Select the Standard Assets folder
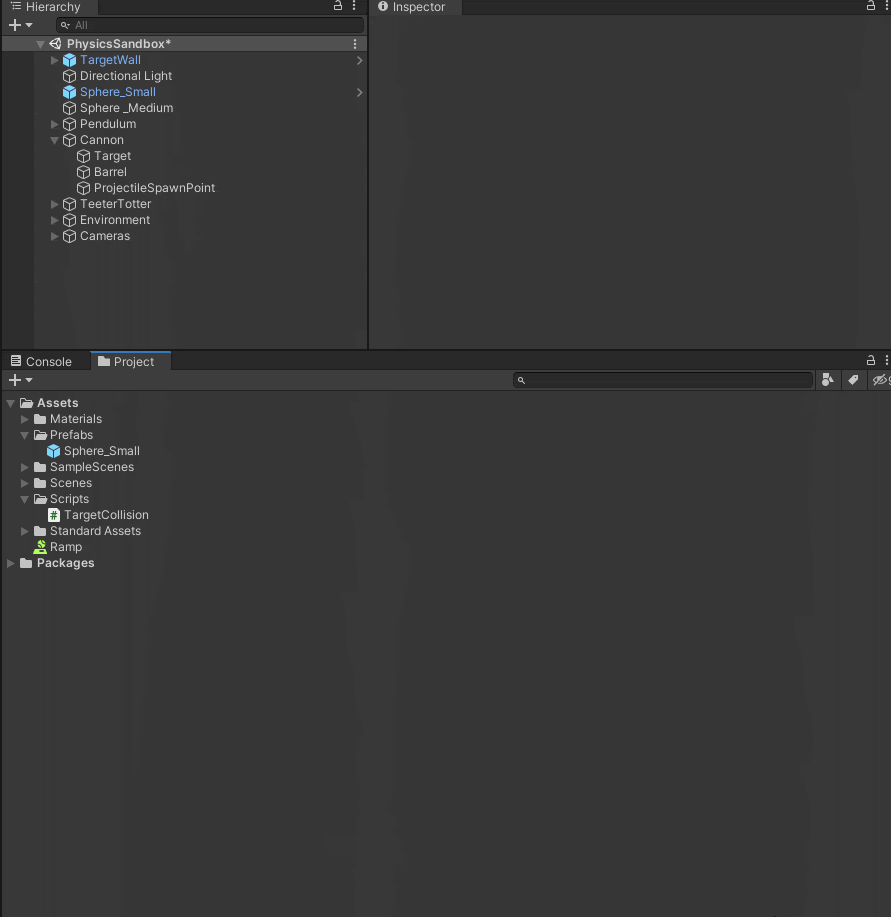 point(95,531)
